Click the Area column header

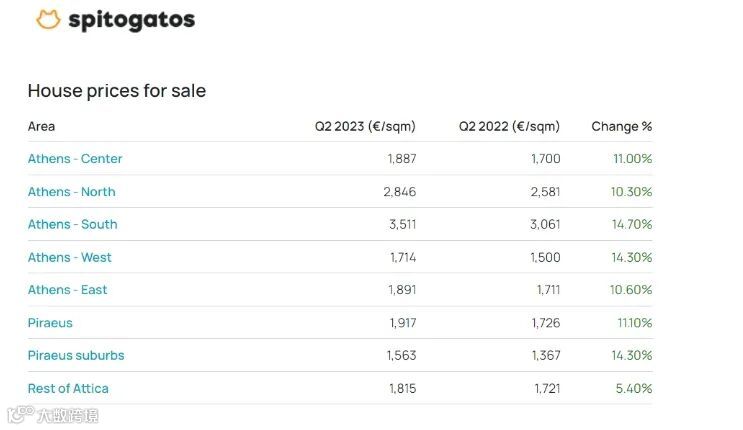pos(41,127)
